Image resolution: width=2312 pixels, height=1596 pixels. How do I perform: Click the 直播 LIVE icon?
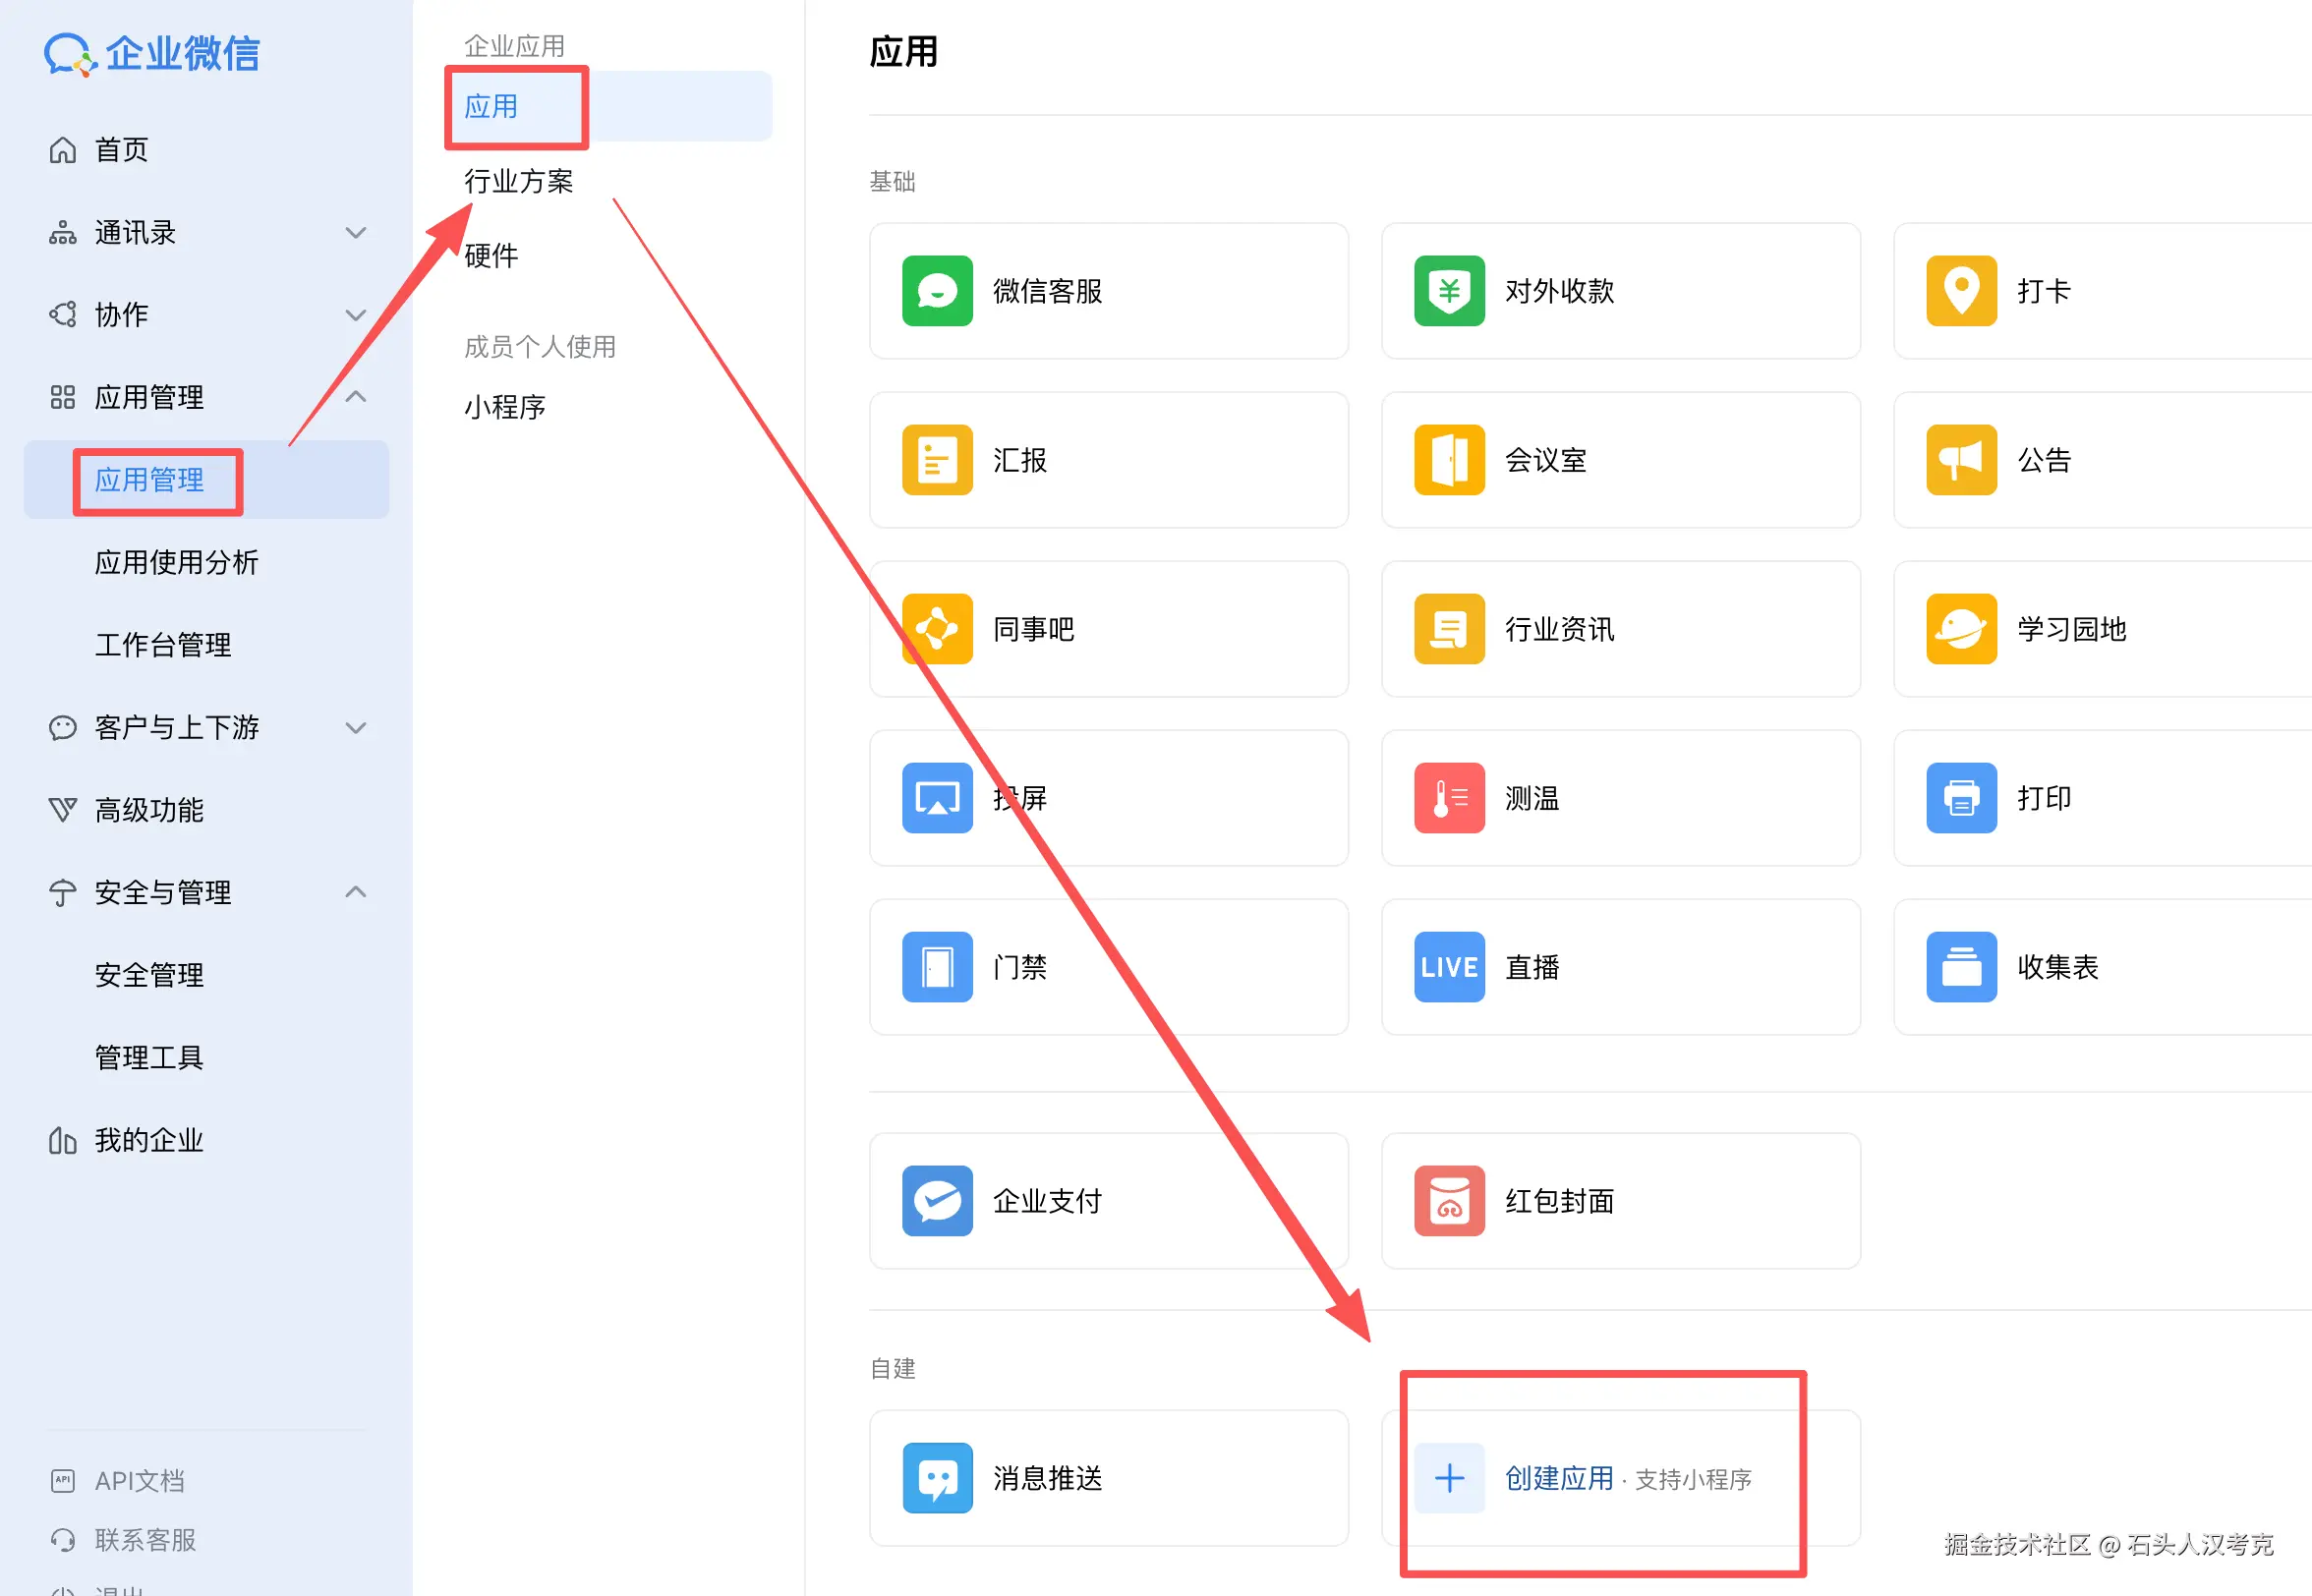1449,967
